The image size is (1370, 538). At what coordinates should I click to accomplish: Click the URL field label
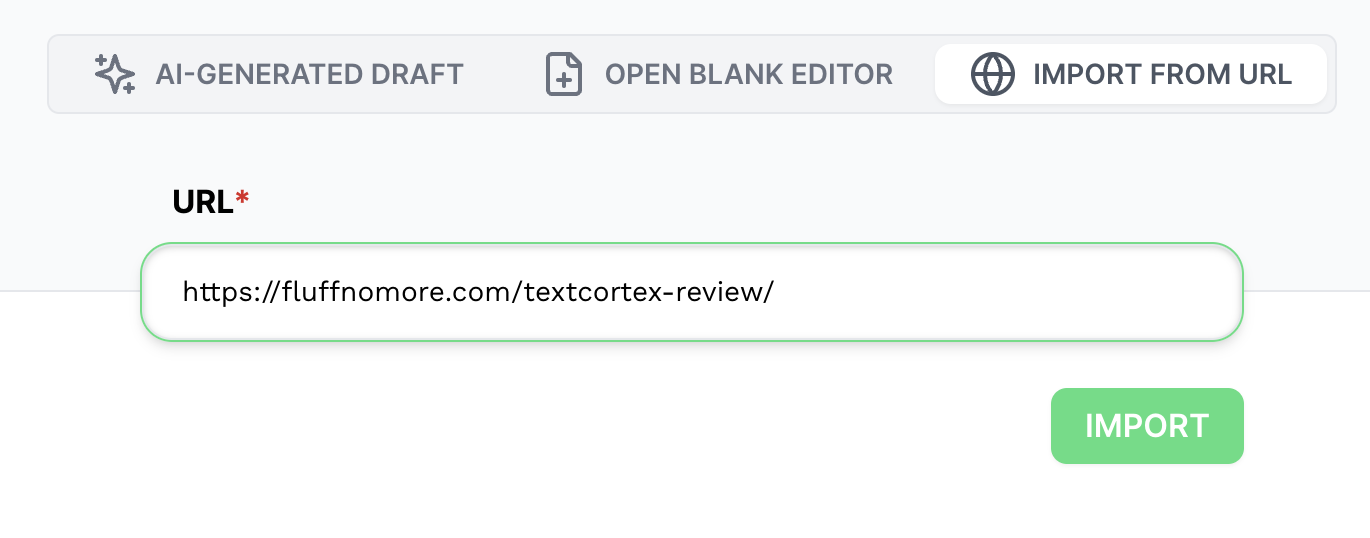pos(203,202)
